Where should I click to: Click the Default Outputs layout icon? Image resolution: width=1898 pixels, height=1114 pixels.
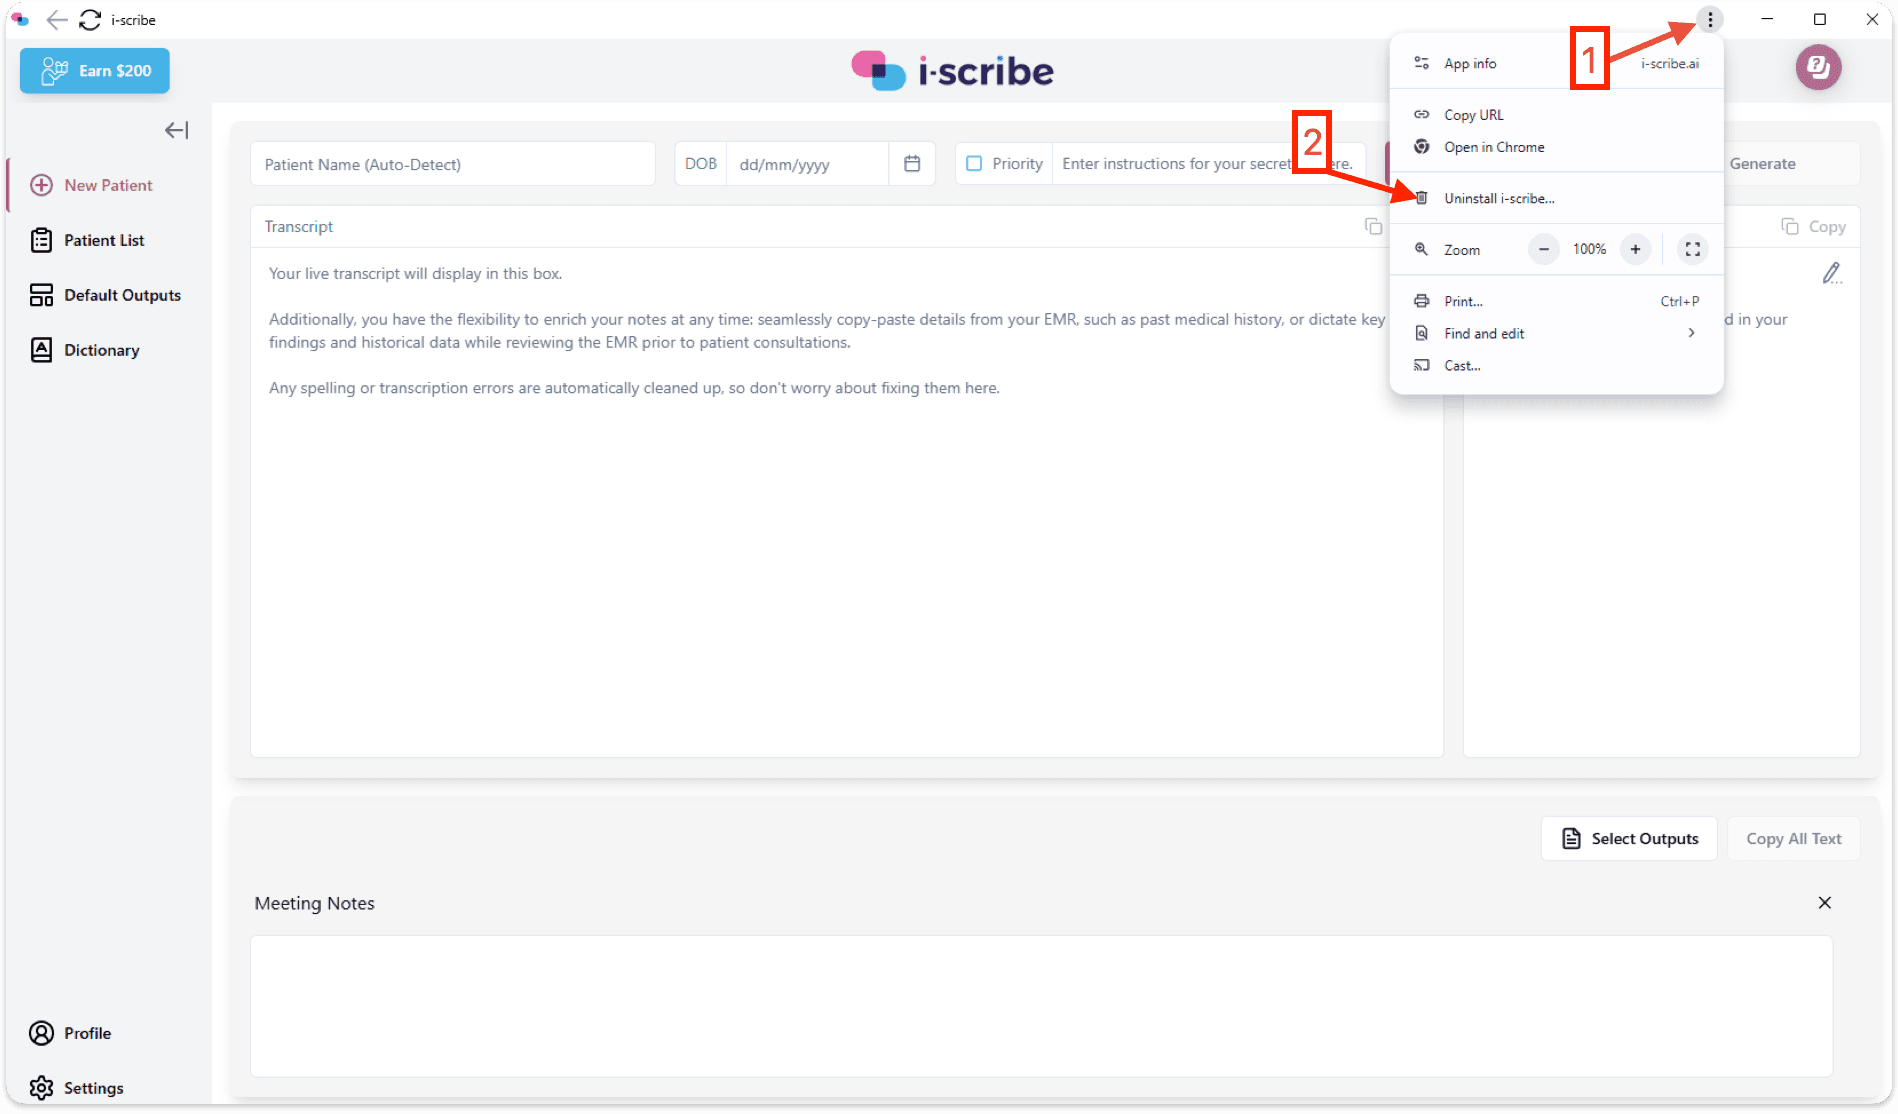41,295
